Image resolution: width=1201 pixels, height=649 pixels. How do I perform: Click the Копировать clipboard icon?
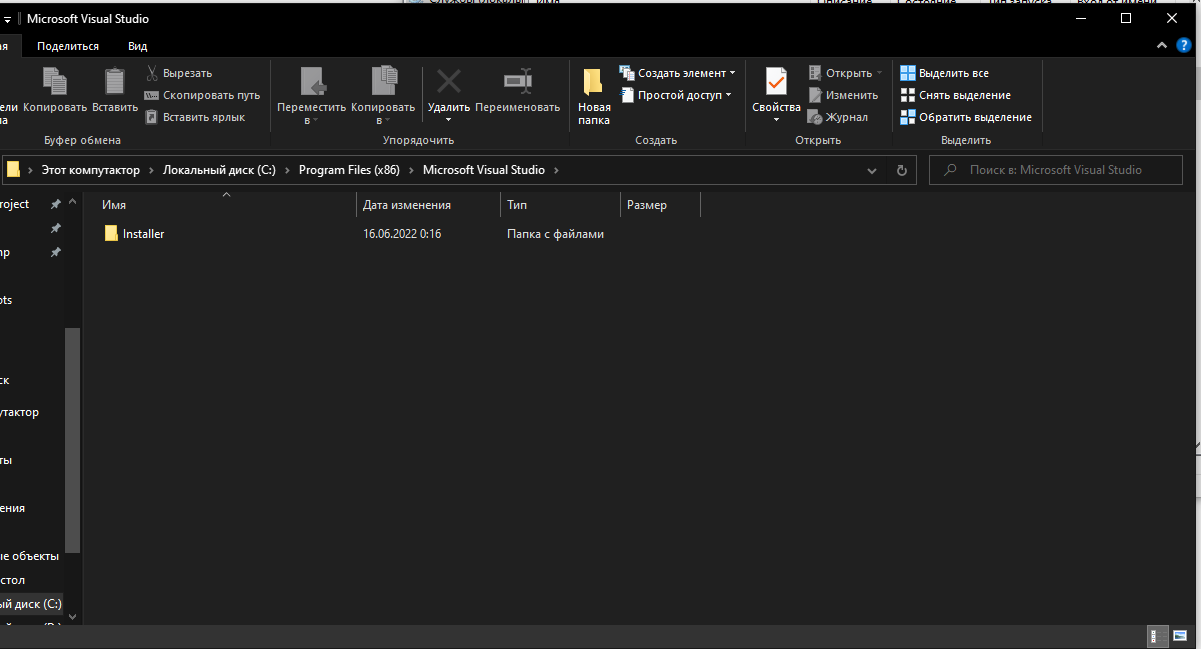(55, 81)
